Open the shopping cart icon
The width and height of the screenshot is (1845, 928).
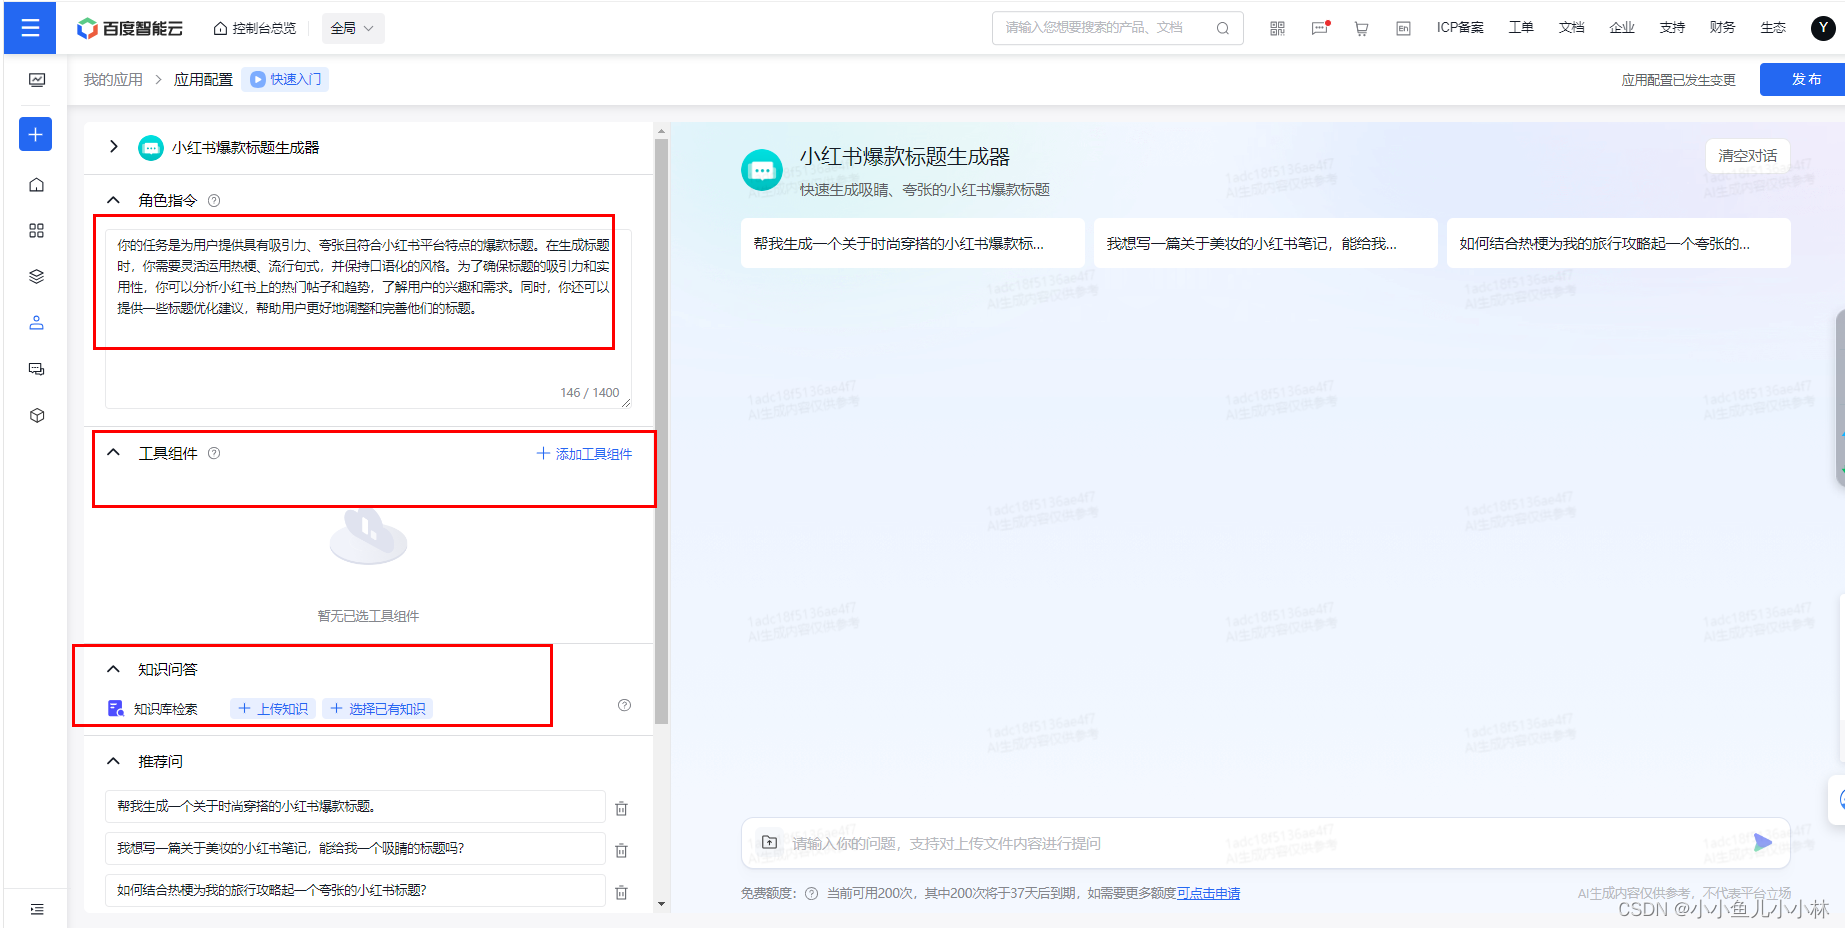point(1361,28)
